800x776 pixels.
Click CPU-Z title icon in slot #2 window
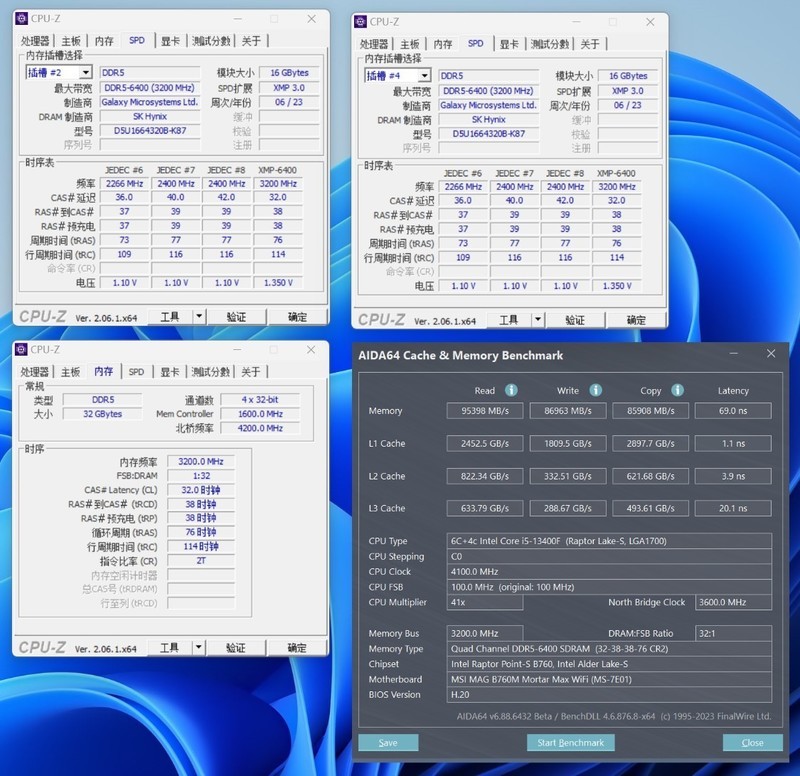click(21, 18)
